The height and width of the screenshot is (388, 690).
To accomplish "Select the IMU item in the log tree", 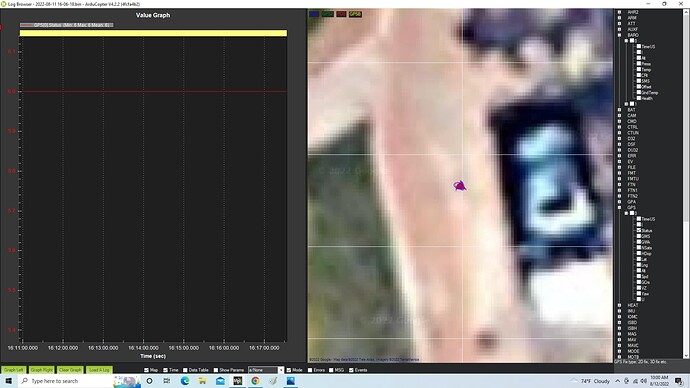I will coord(631,311).
